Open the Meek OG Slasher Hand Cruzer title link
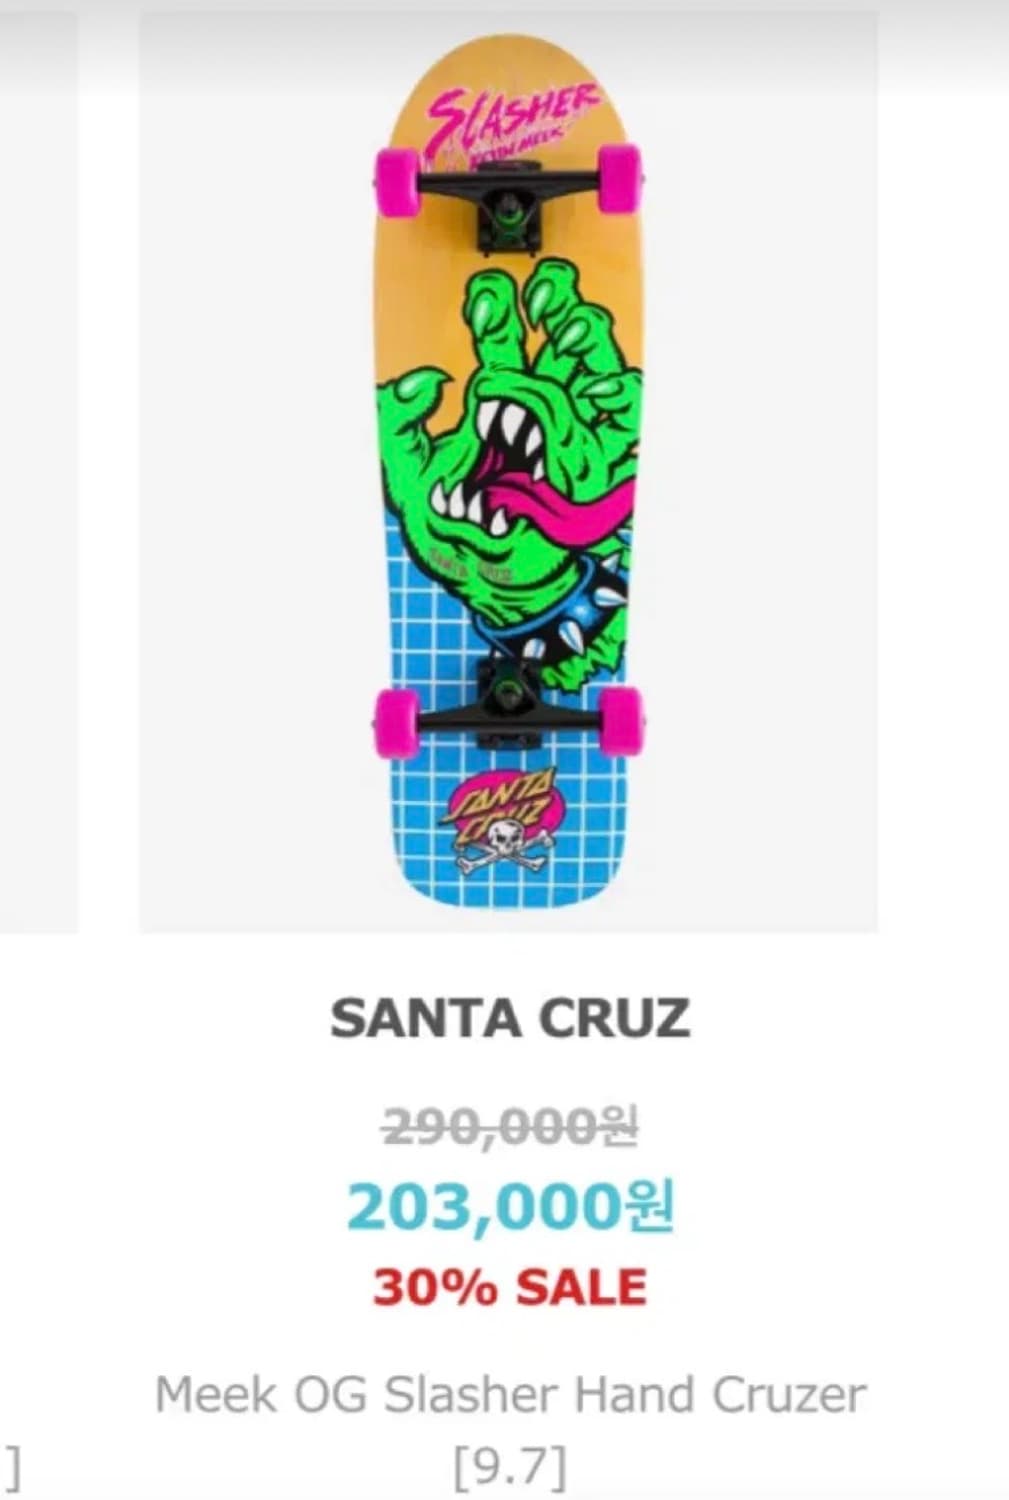The image size is (1009, 1500). pos(510,1394)
